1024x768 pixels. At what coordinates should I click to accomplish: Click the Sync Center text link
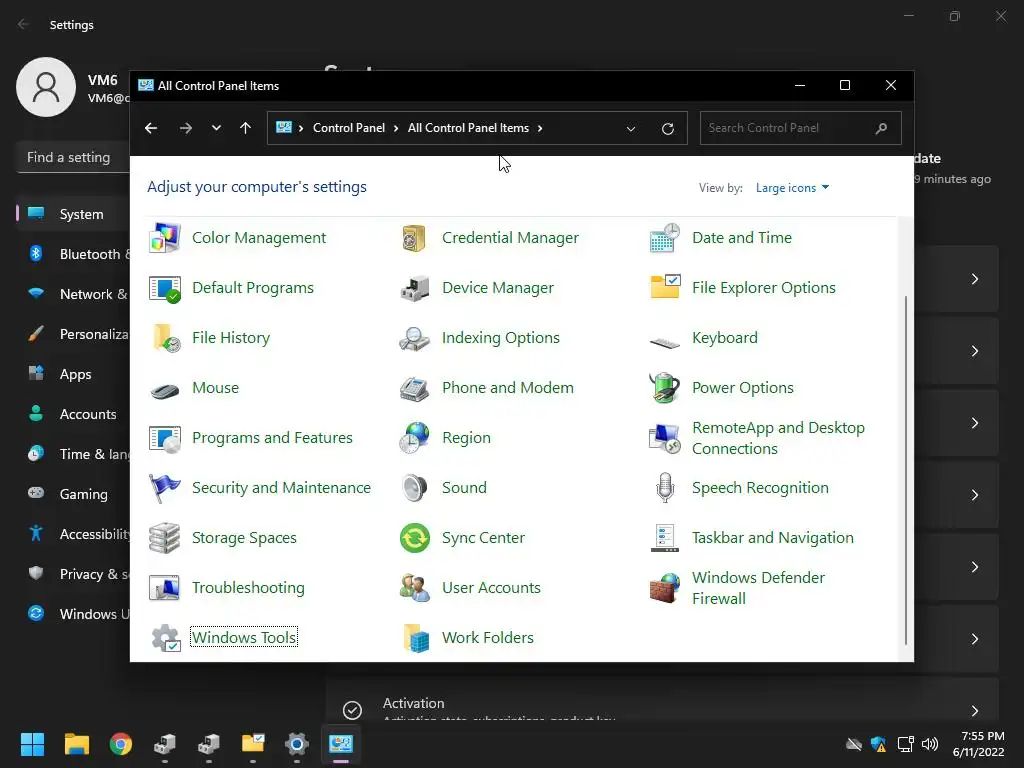coord(483,537)
